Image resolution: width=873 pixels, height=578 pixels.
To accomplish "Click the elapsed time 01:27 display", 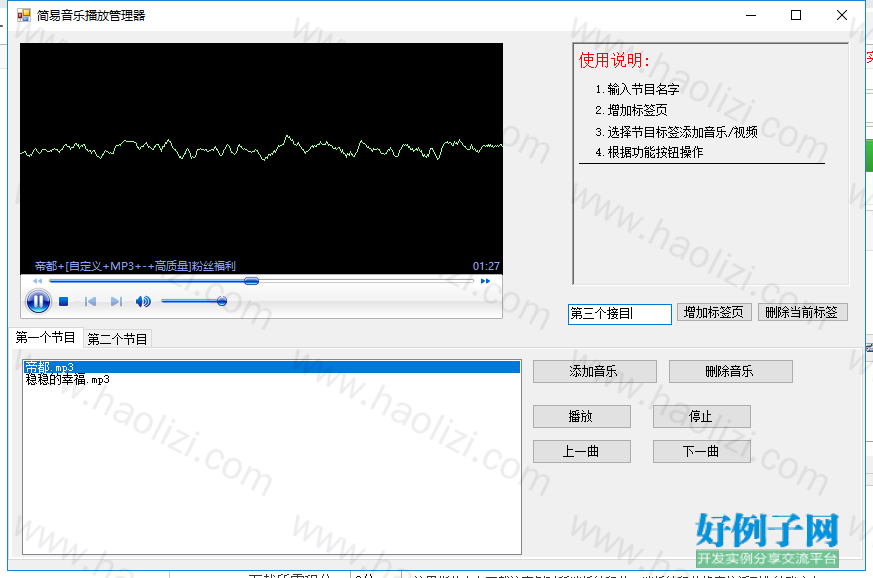I will [485, 266].
